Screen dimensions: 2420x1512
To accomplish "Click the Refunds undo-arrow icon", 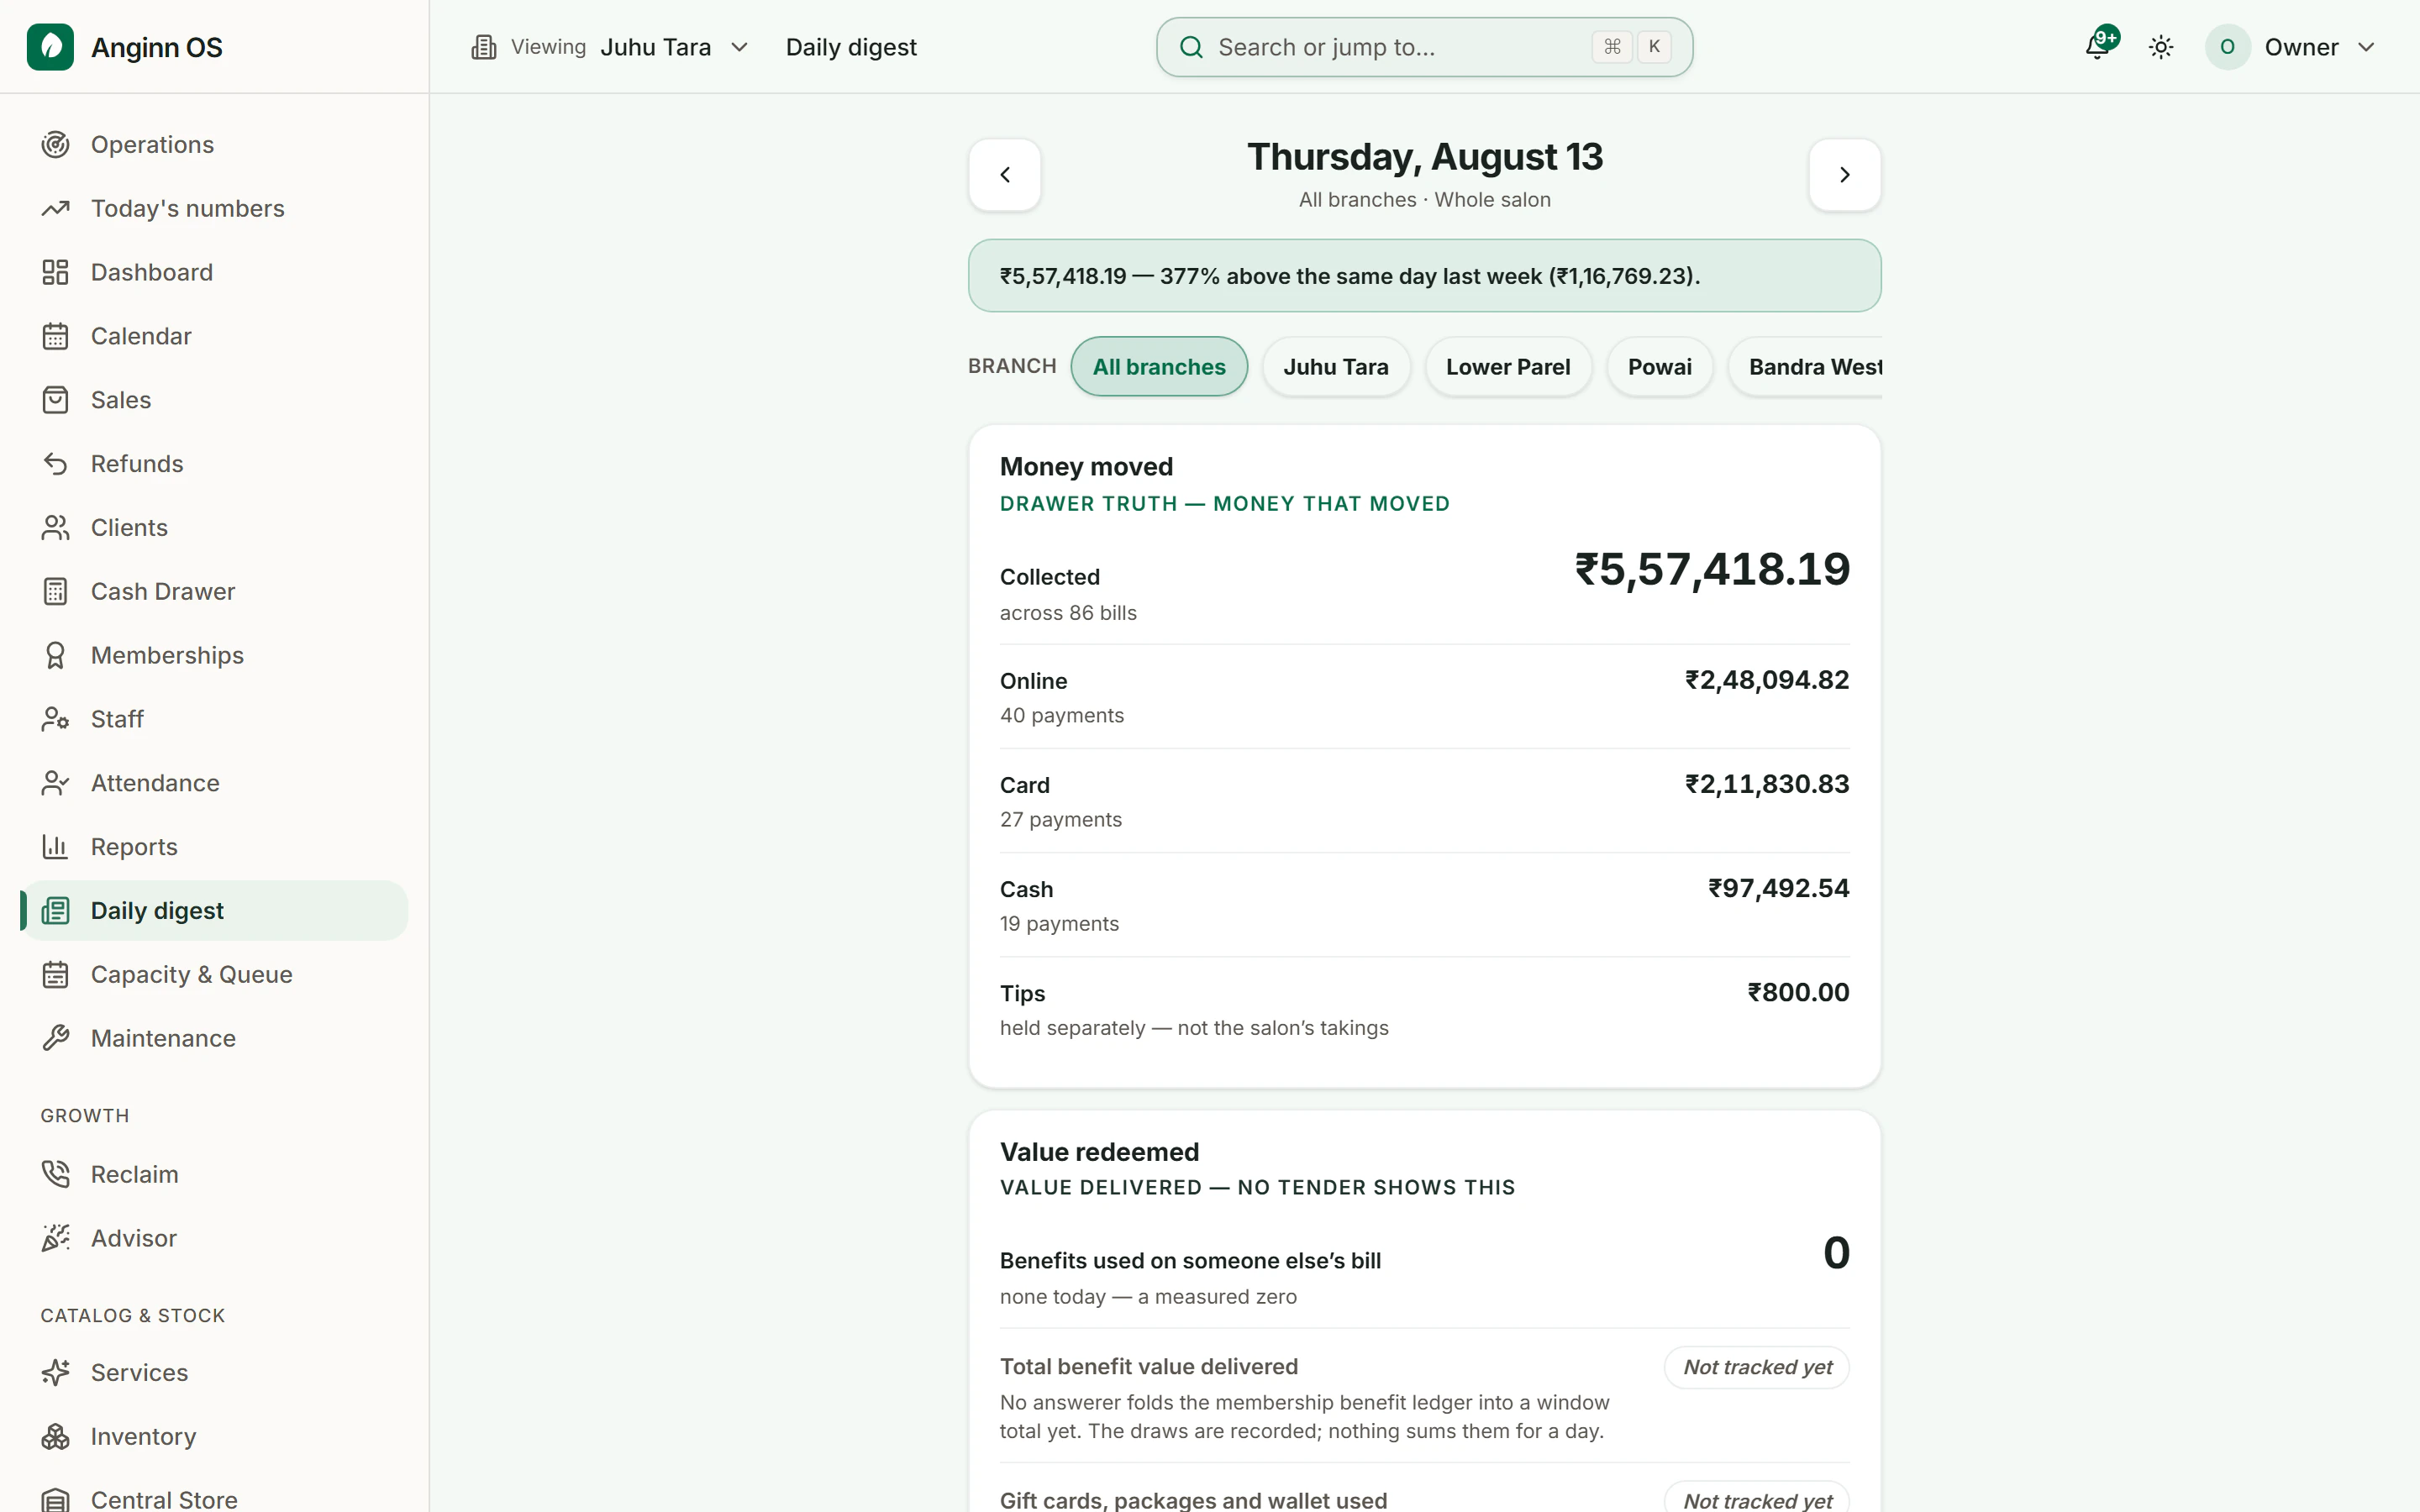I will pos(56,464).
